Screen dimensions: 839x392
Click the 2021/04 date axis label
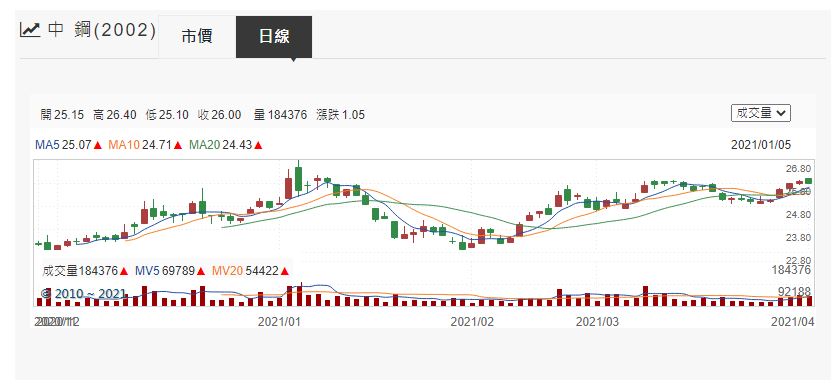click(x=792, y=321)
